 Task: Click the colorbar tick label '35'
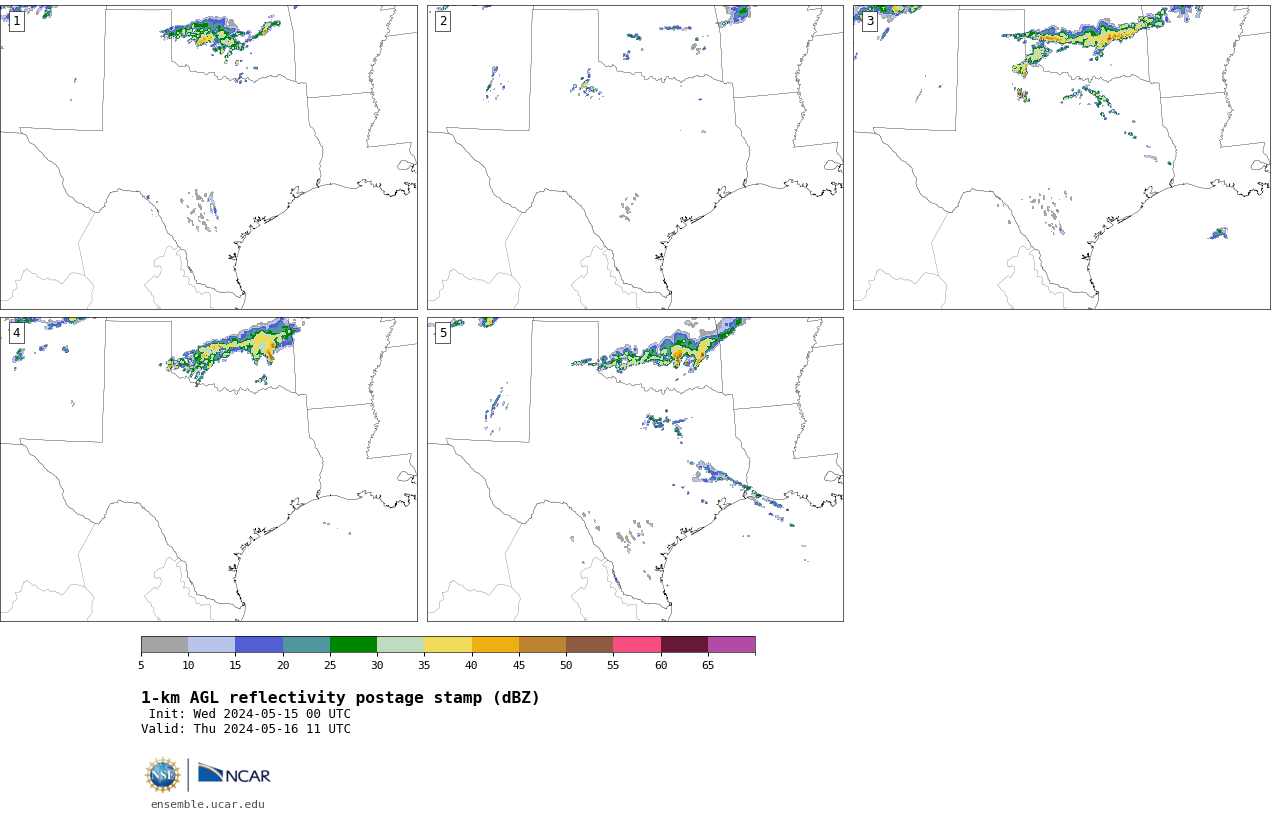[x=424, y=665]
